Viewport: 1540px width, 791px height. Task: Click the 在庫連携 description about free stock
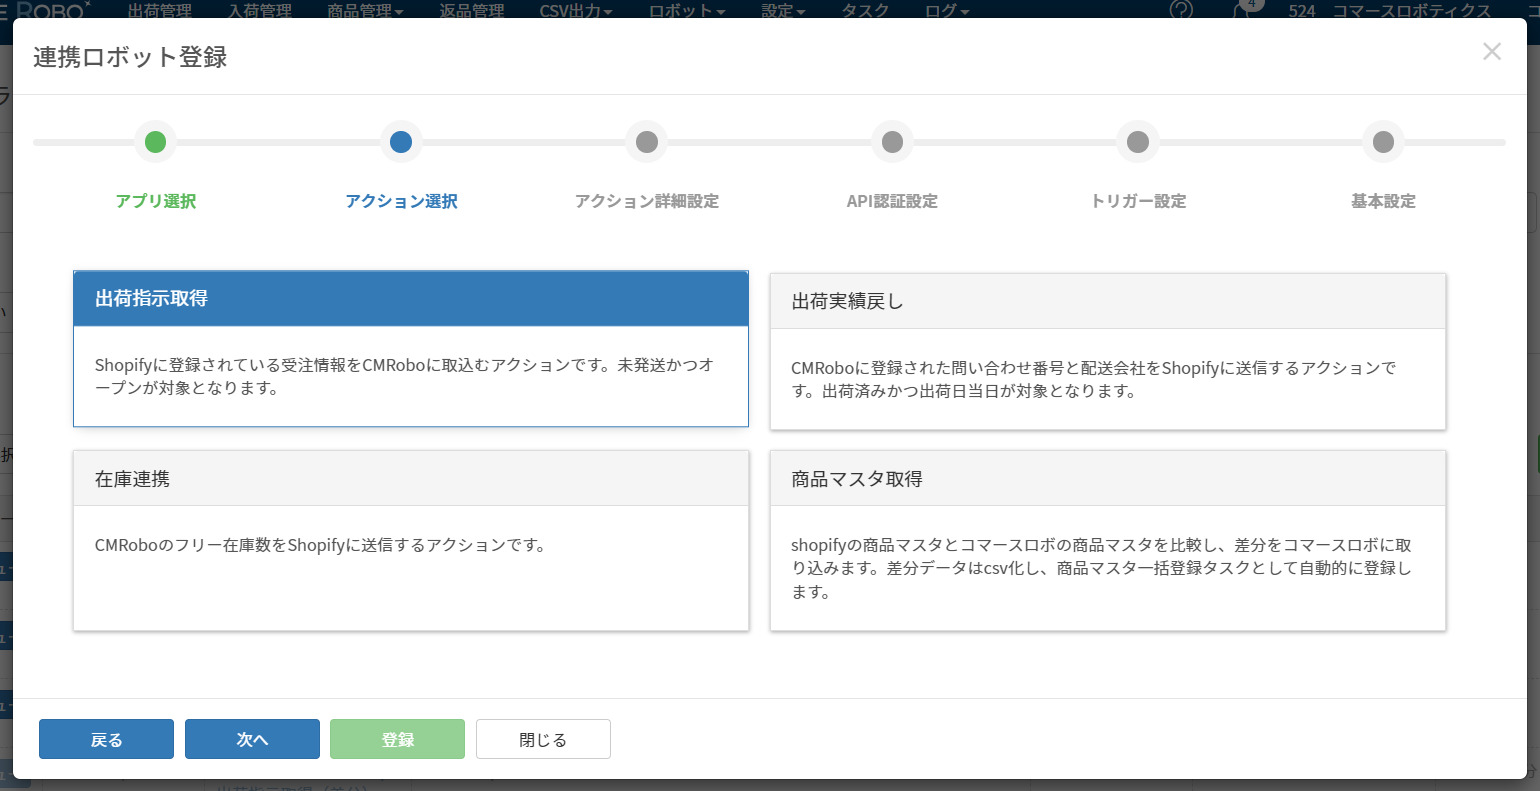[x=320, y=545]
